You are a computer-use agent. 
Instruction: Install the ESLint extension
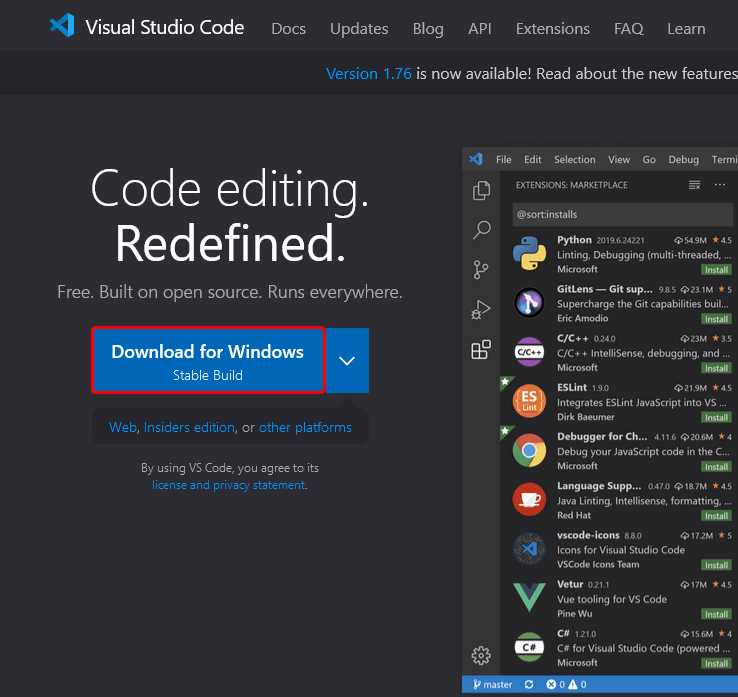(x=716, y=417)
